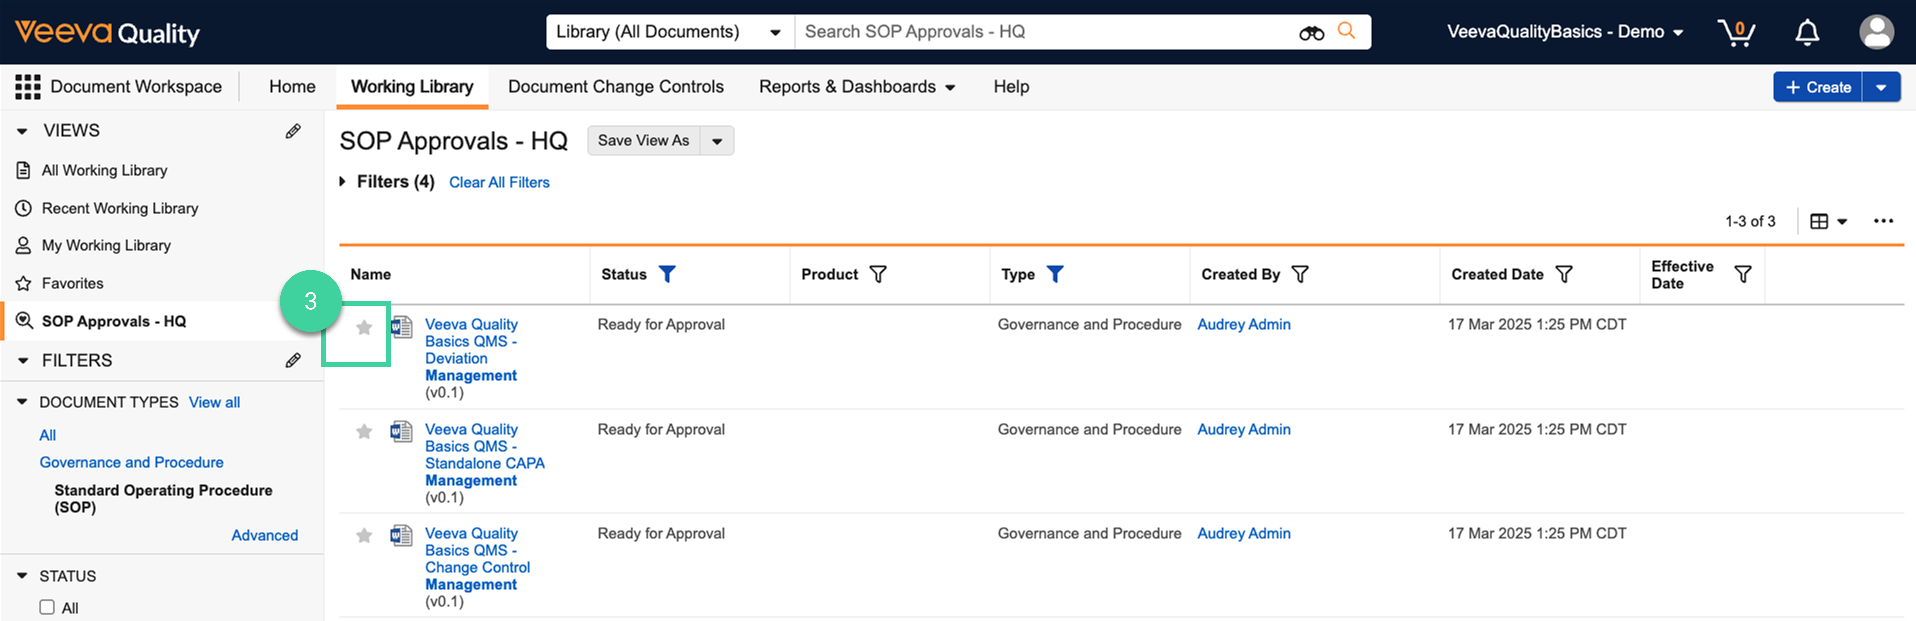
Task: Click the Type column filter icon
Action: coord(1055,274)
